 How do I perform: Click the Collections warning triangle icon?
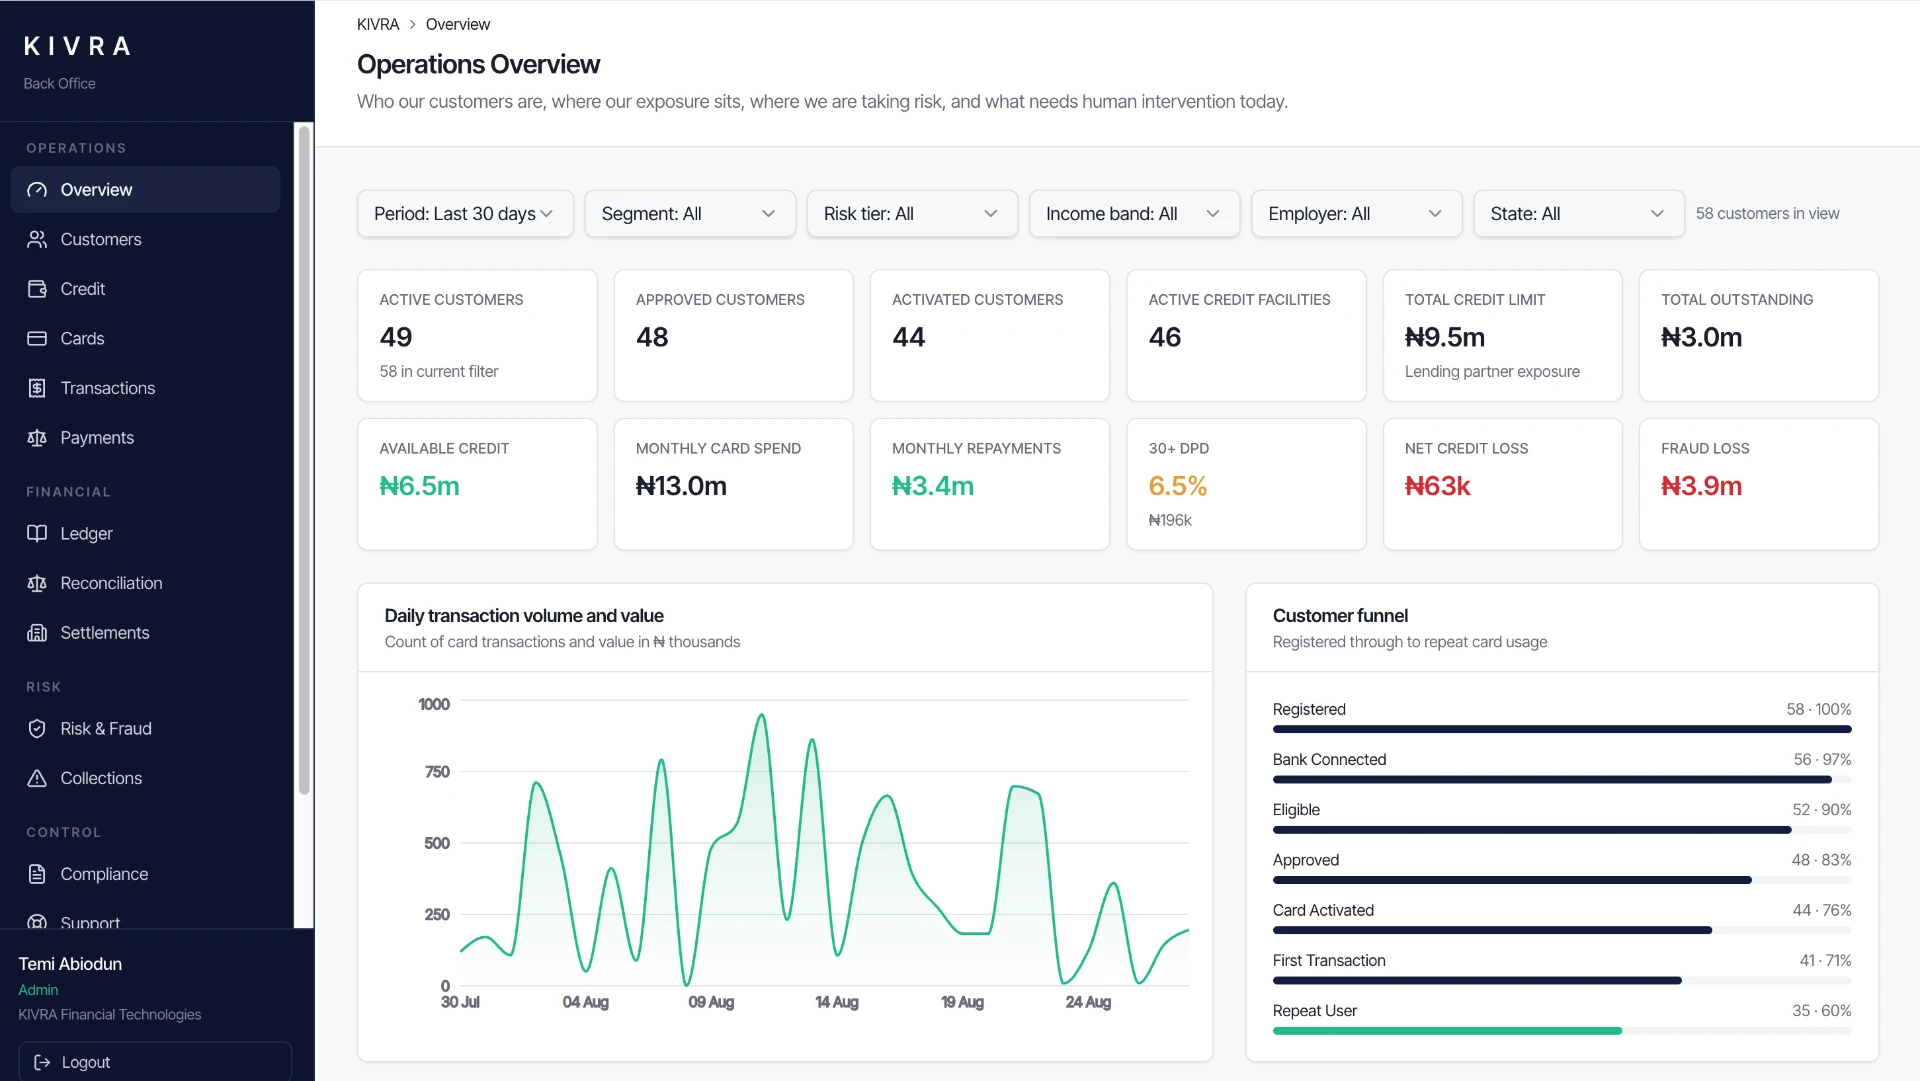(x=37, y=778)
